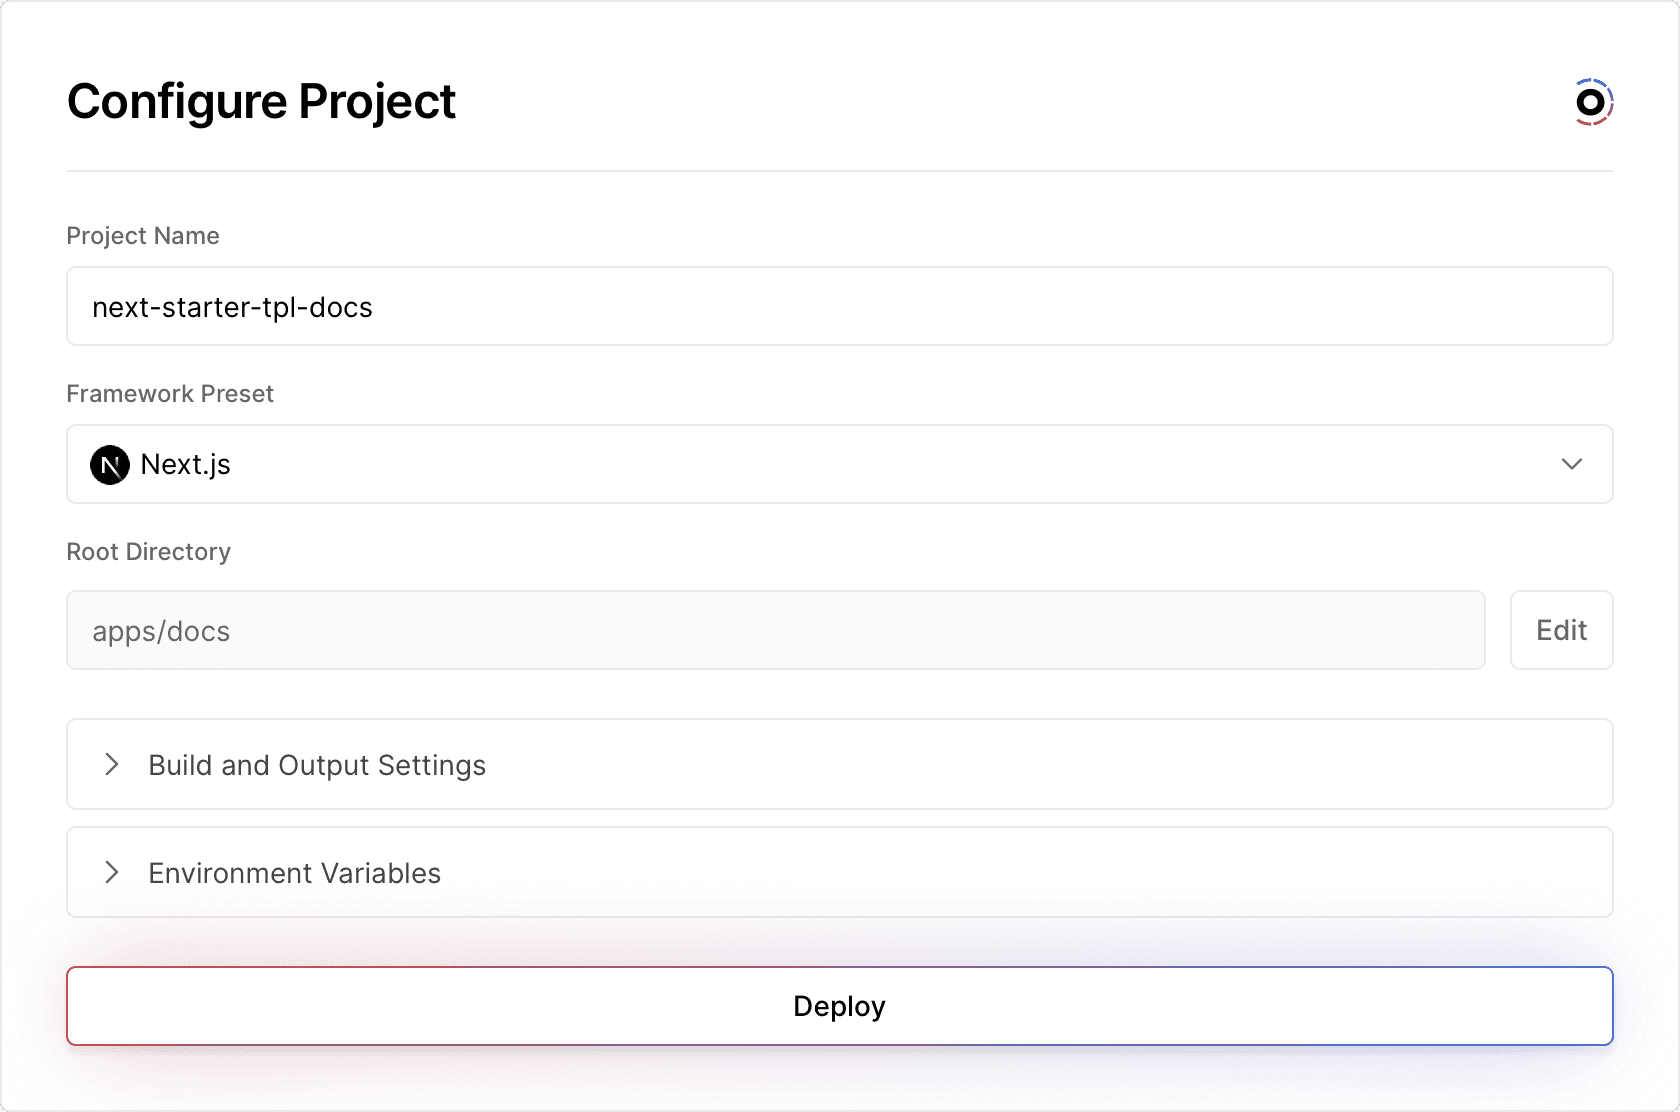Open the Environment Variables section label
The width and height of the screenshot is (1680, 1112).
click(x=294, y=873)
